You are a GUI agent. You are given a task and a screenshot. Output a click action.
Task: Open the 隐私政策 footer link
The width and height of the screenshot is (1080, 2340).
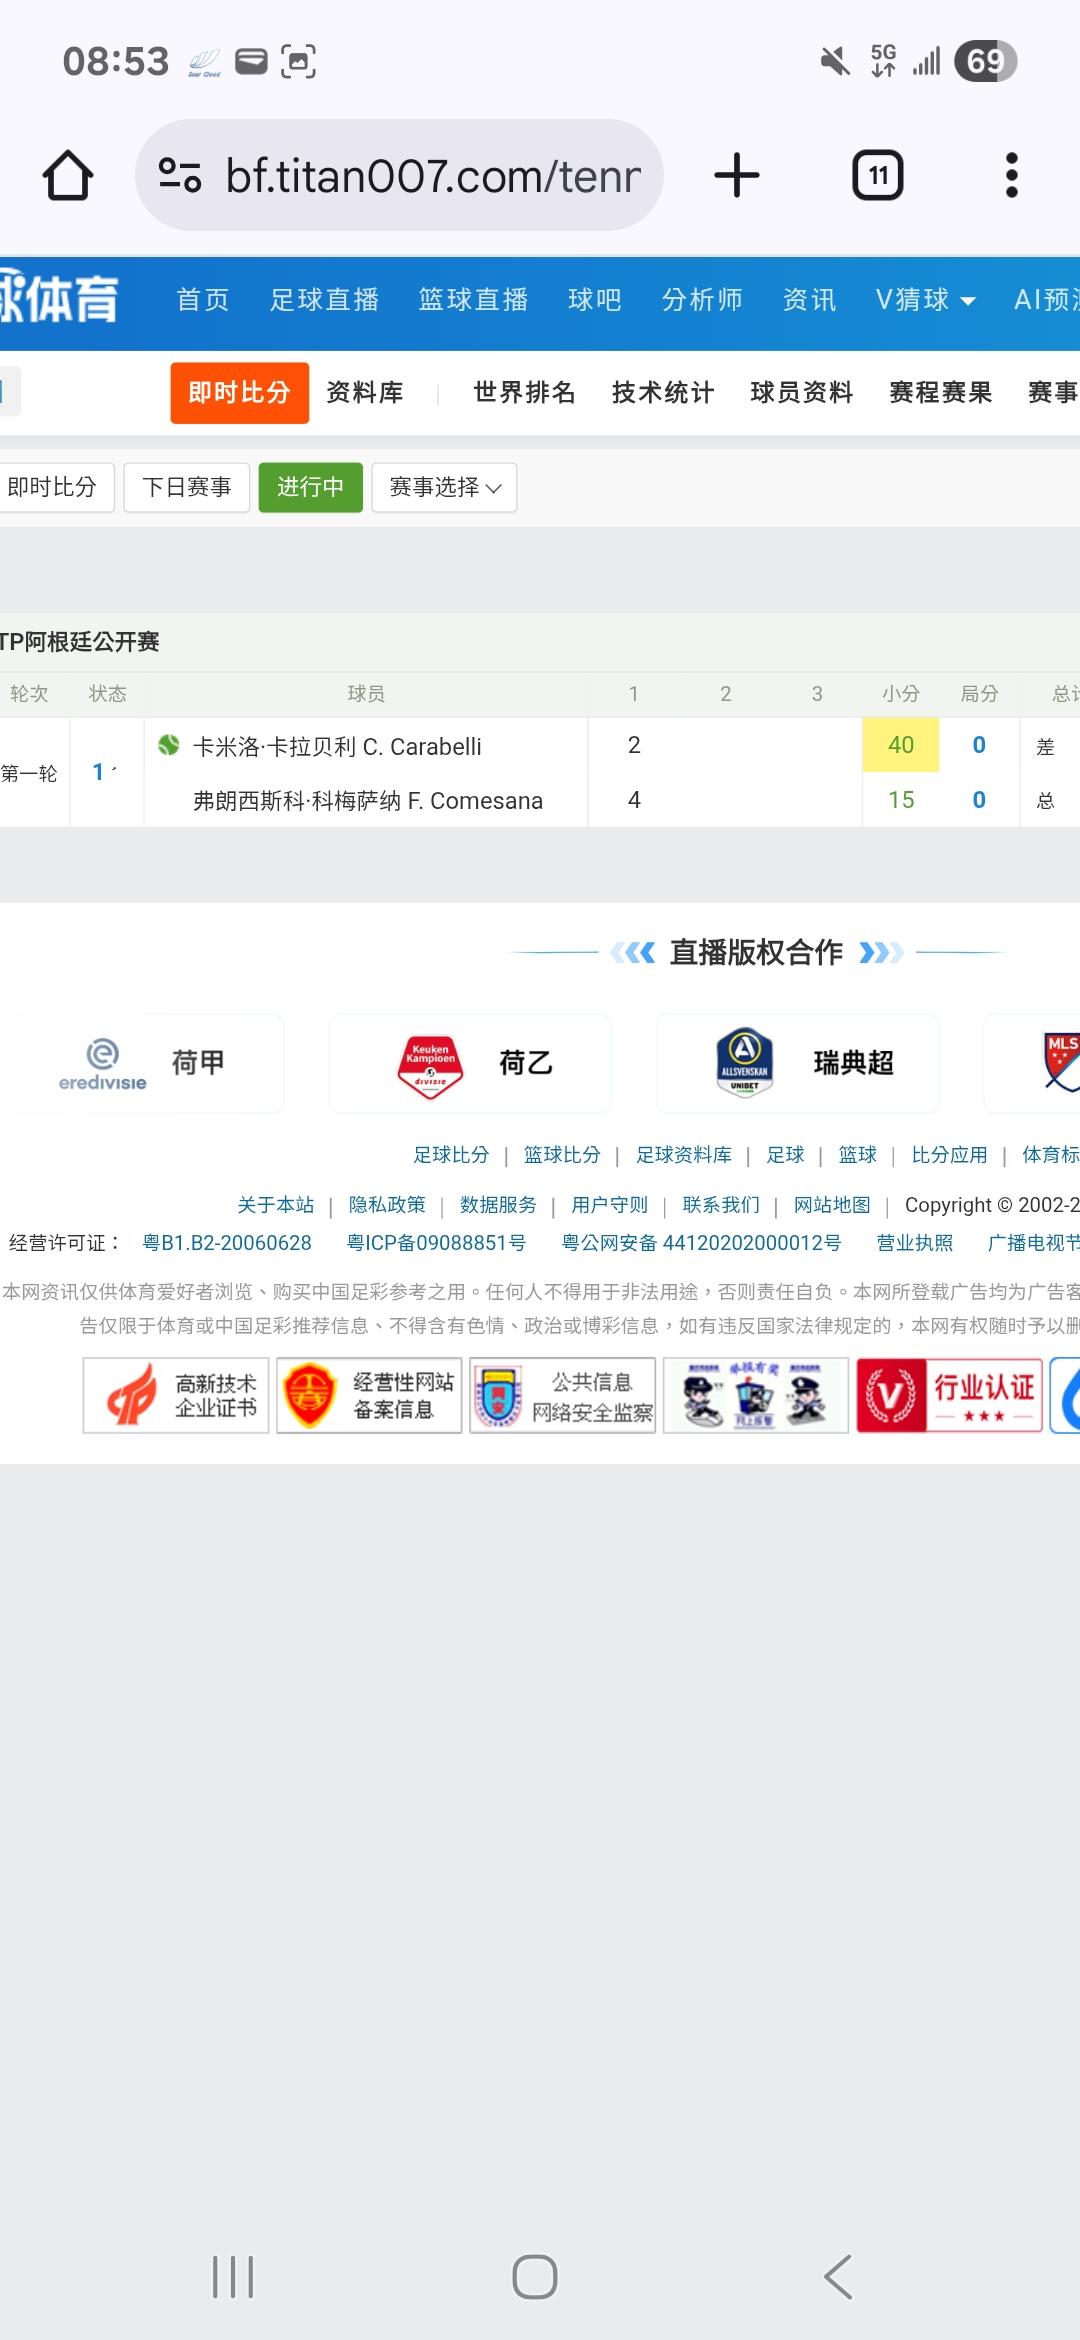[387, 1205]
